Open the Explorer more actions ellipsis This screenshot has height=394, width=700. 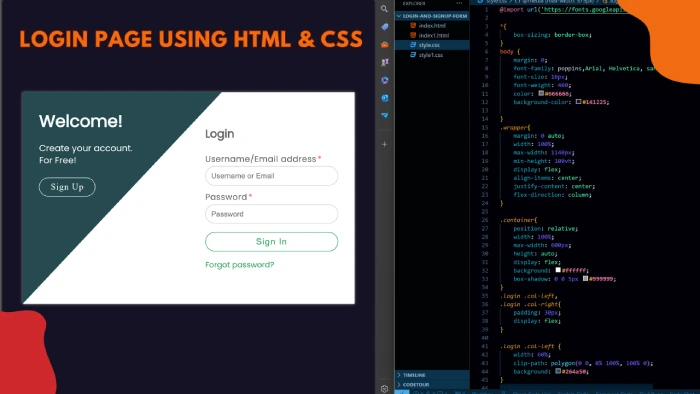[459, 3]
